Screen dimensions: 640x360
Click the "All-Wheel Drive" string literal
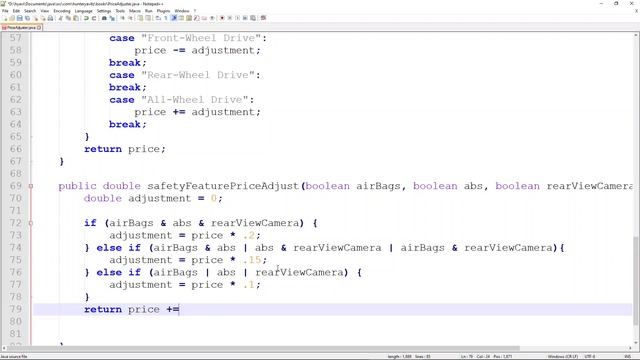(x=195, y=100)
